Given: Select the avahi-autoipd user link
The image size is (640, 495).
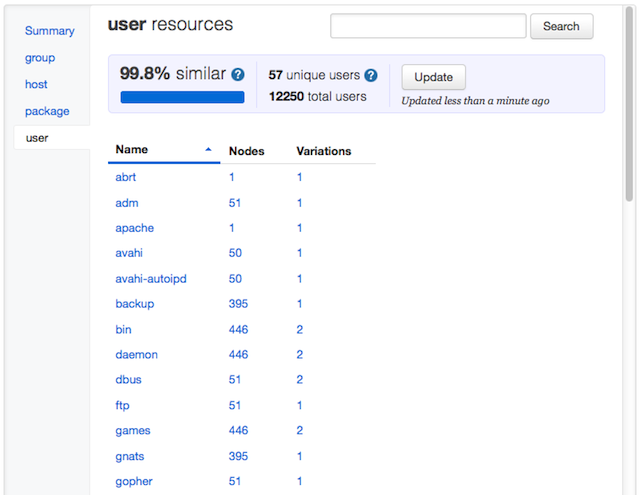Looking at the screenshot, I should tap(151, 279).
